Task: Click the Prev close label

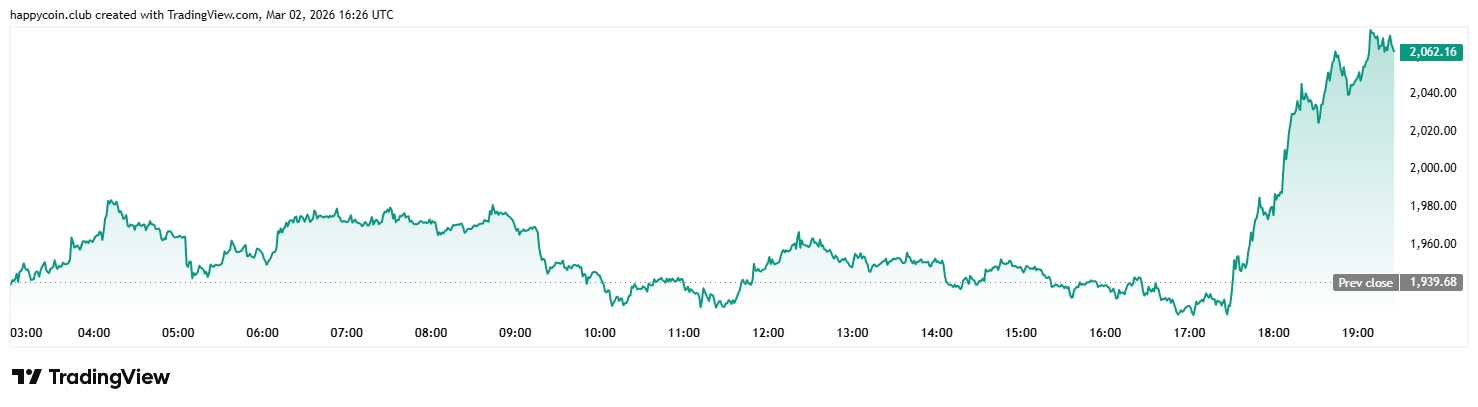Action: (x=1365, y=283)
